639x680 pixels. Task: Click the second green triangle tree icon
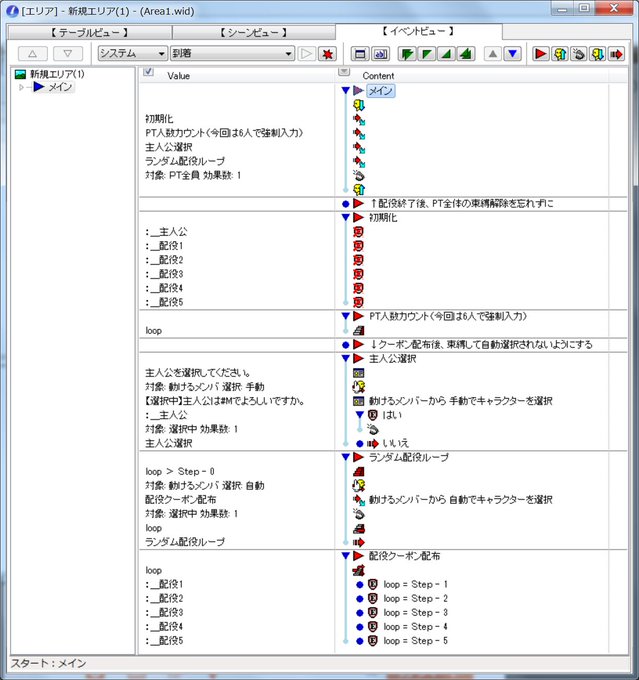coord(427,54)
